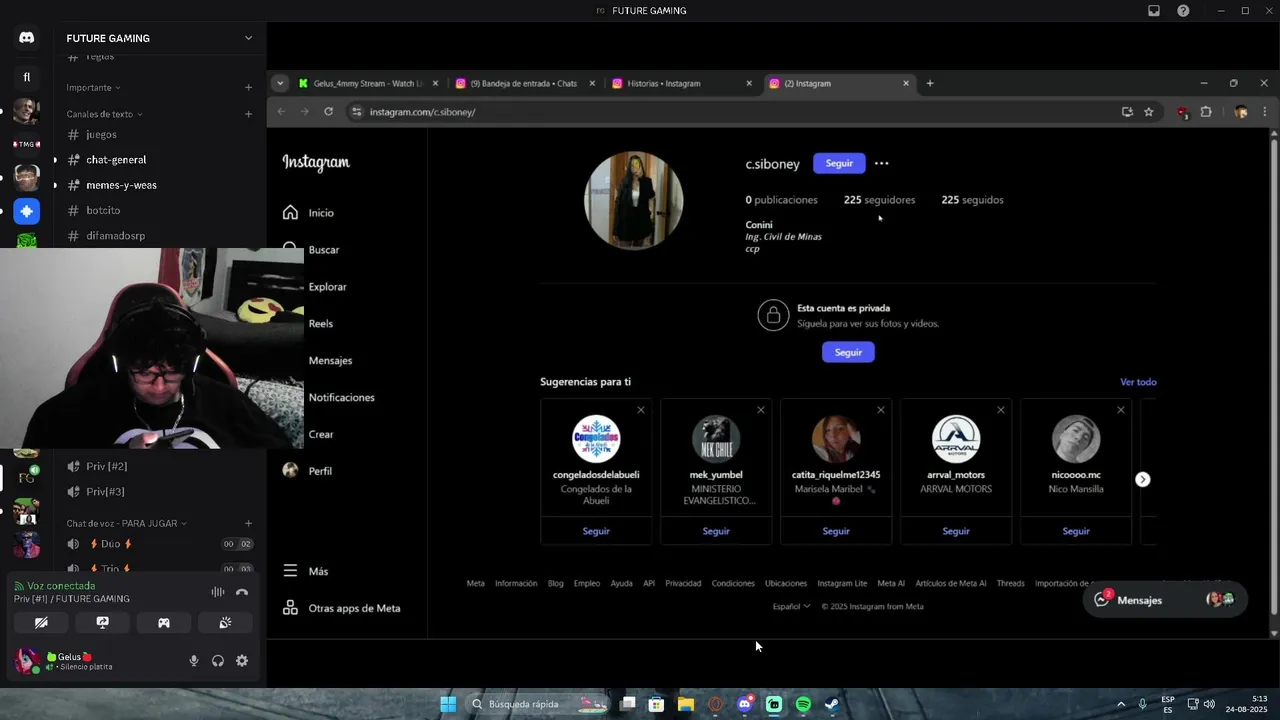
Task: Open Crear in Instagram sidebar
Action: tap(321, 435)
